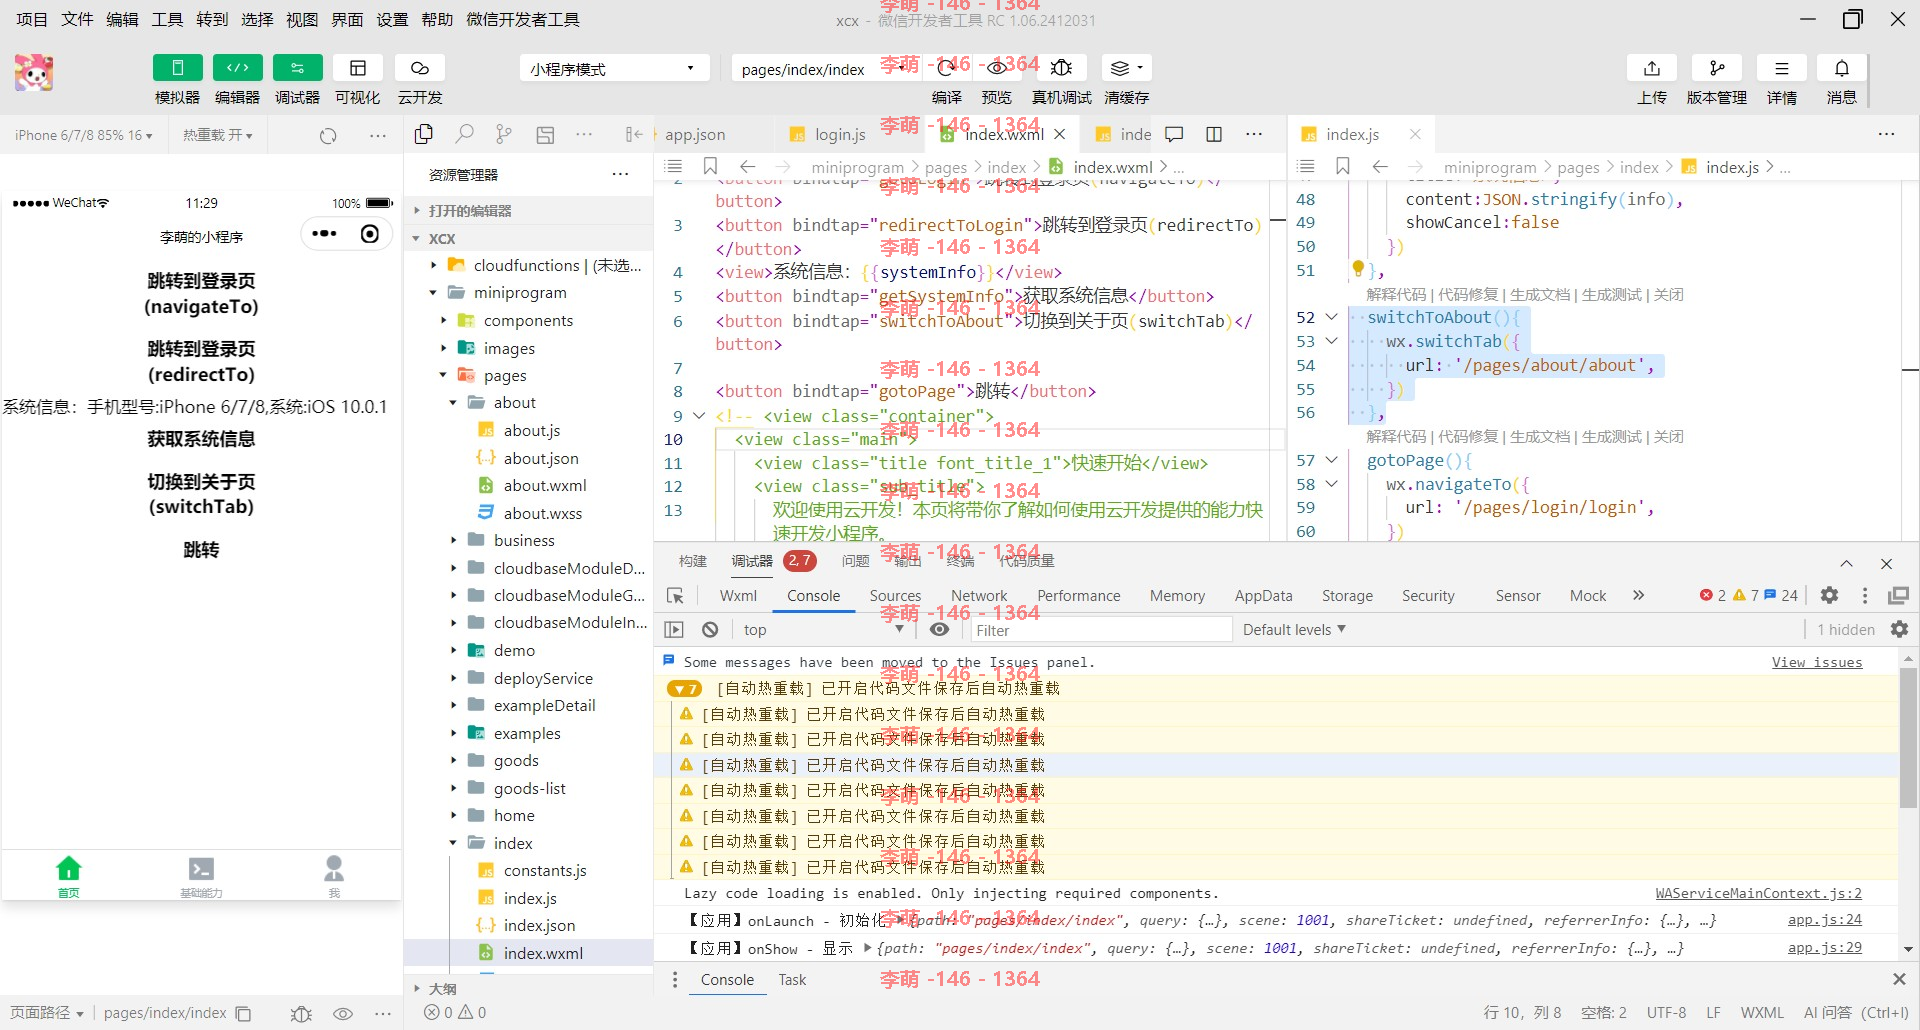Open the 消息 notifications bell

1842,68
